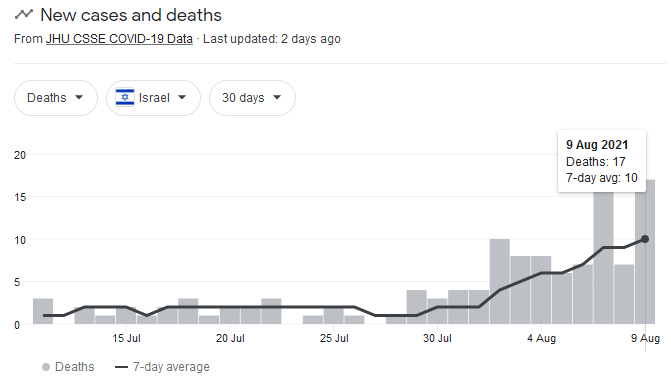Click the grey Deaths legend dot
Viewport: 671px width, 378px height.
[x=46, y=367]
